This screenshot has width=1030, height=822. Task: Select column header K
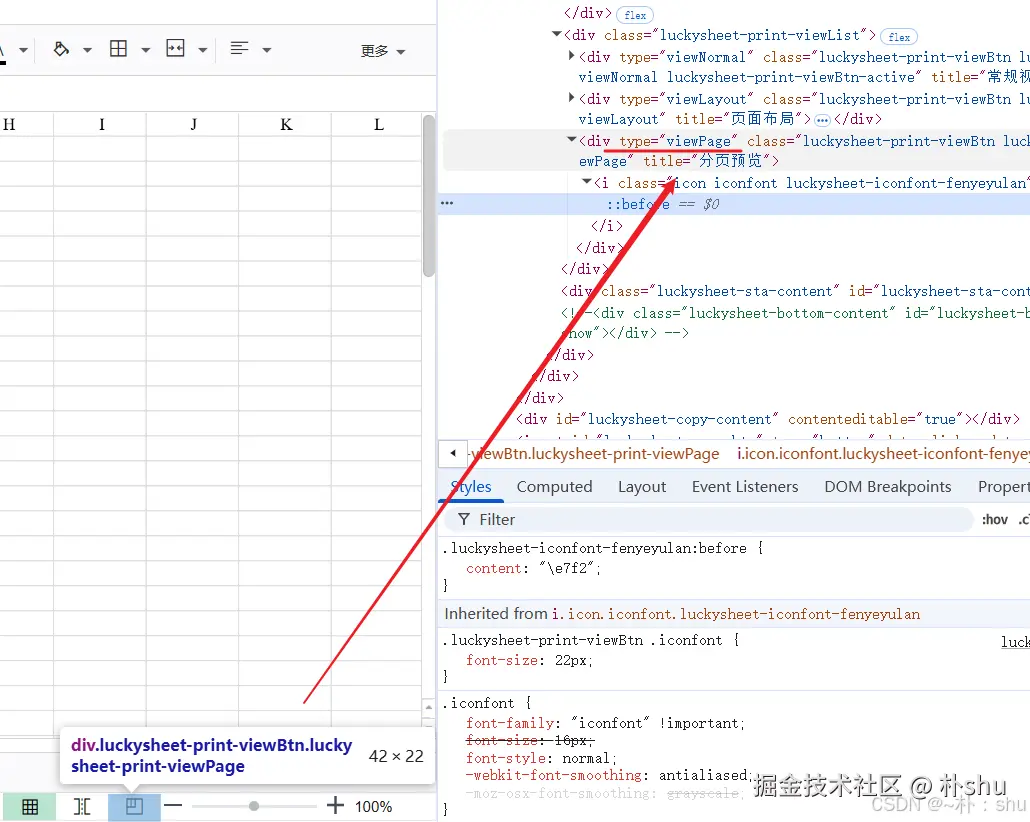286,124
